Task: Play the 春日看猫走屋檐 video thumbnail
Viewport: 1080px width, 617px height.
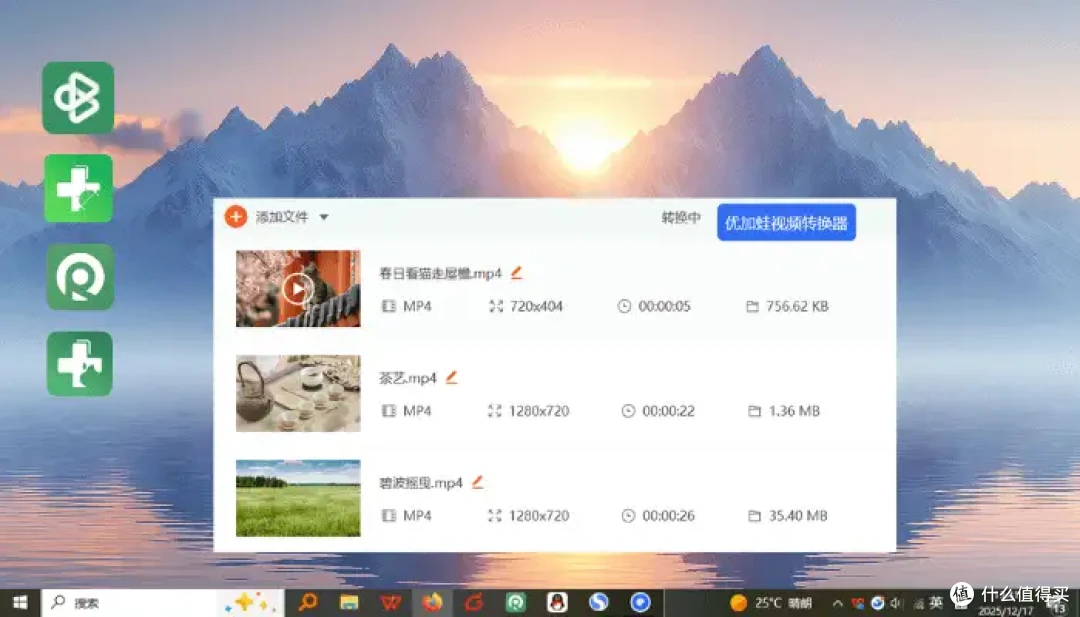Action: pos(298,289)
